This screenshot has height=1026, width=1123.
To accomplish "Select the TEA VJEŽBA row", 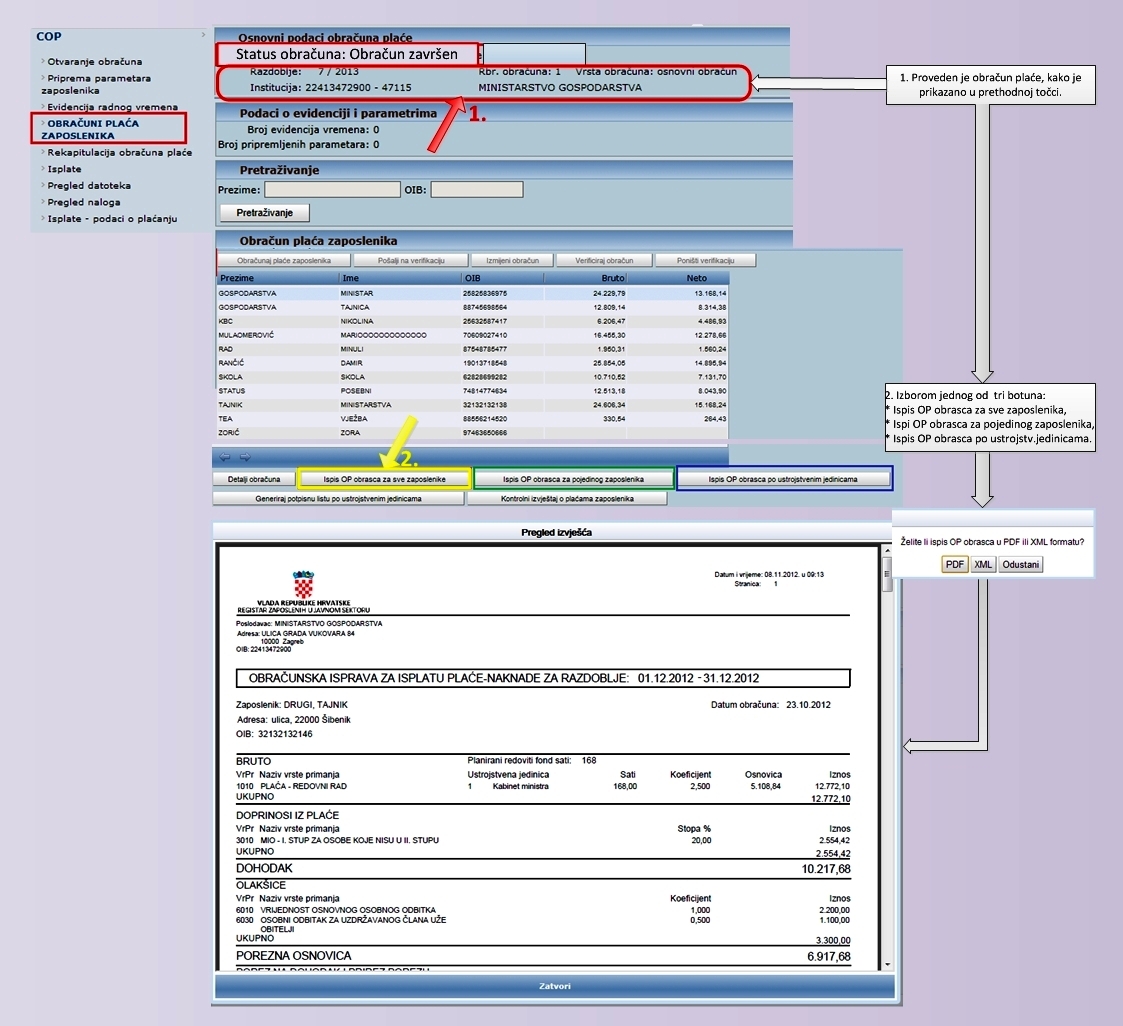I will click(x=473, y=419).
